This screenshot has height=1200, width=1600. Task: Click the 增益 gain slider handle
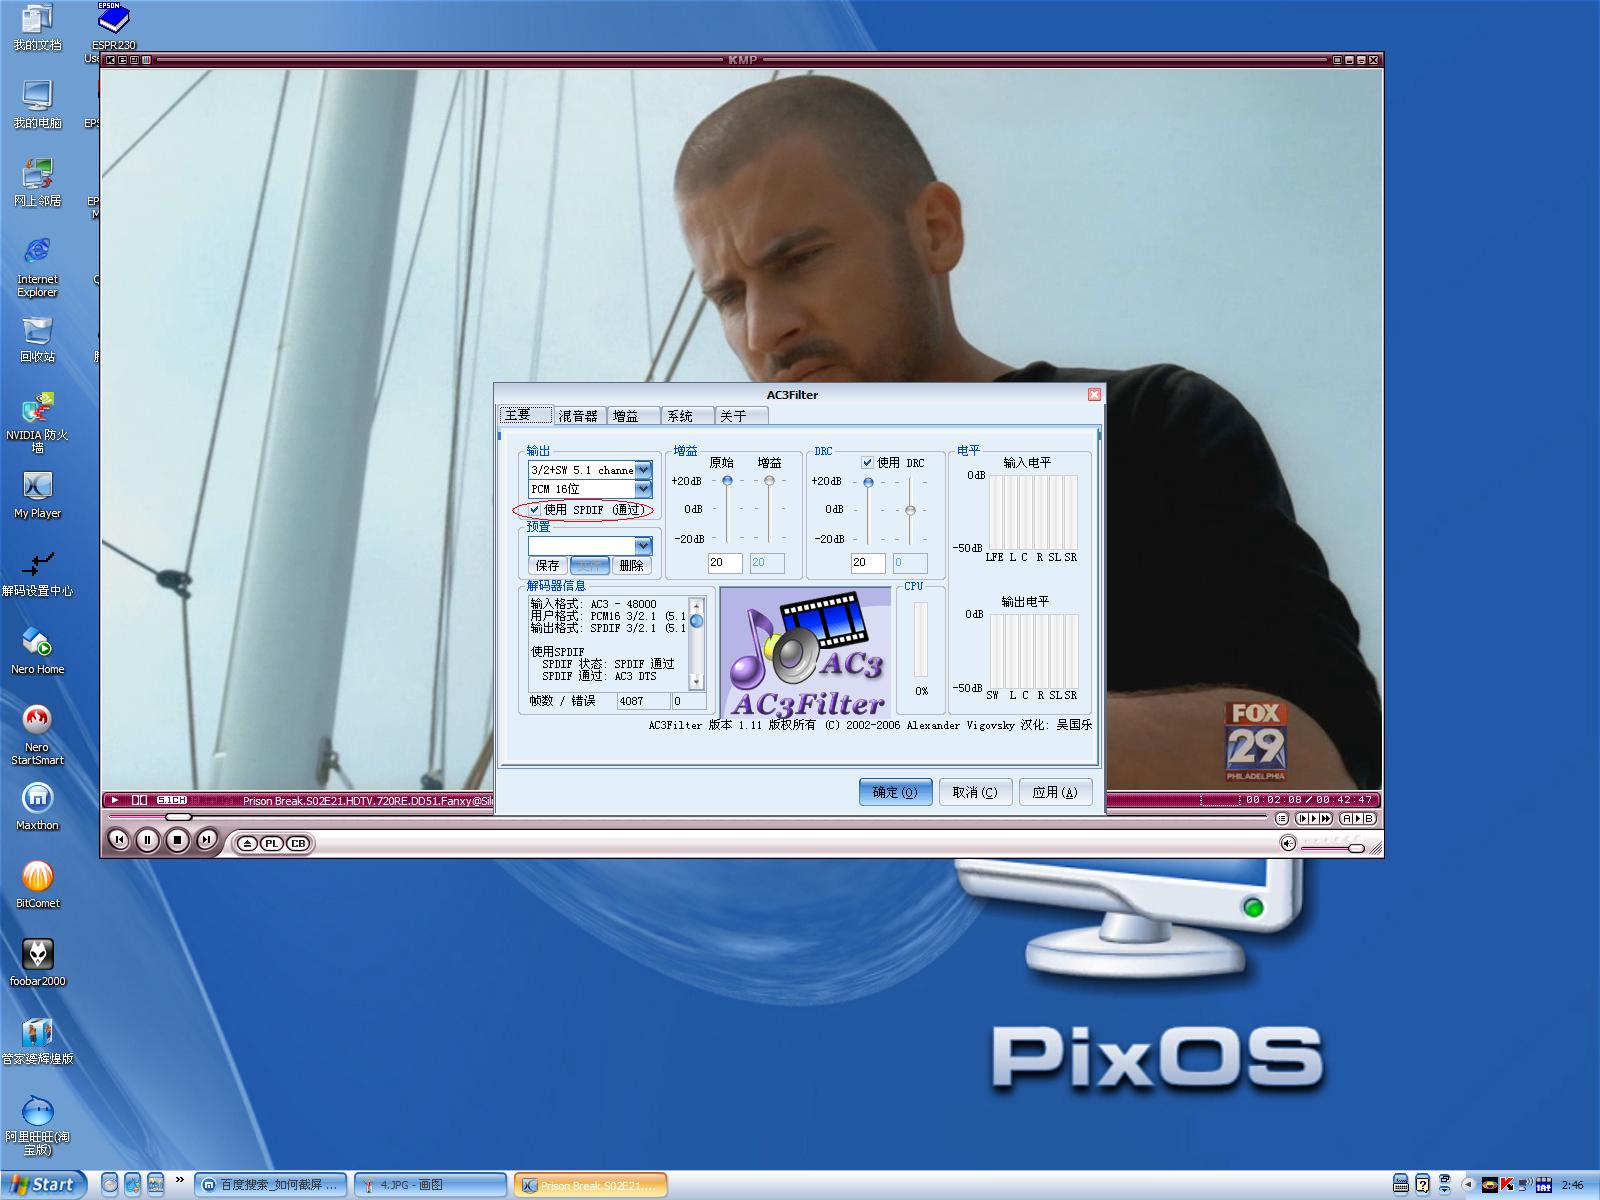pyautogui.click(x=769, y=481)
